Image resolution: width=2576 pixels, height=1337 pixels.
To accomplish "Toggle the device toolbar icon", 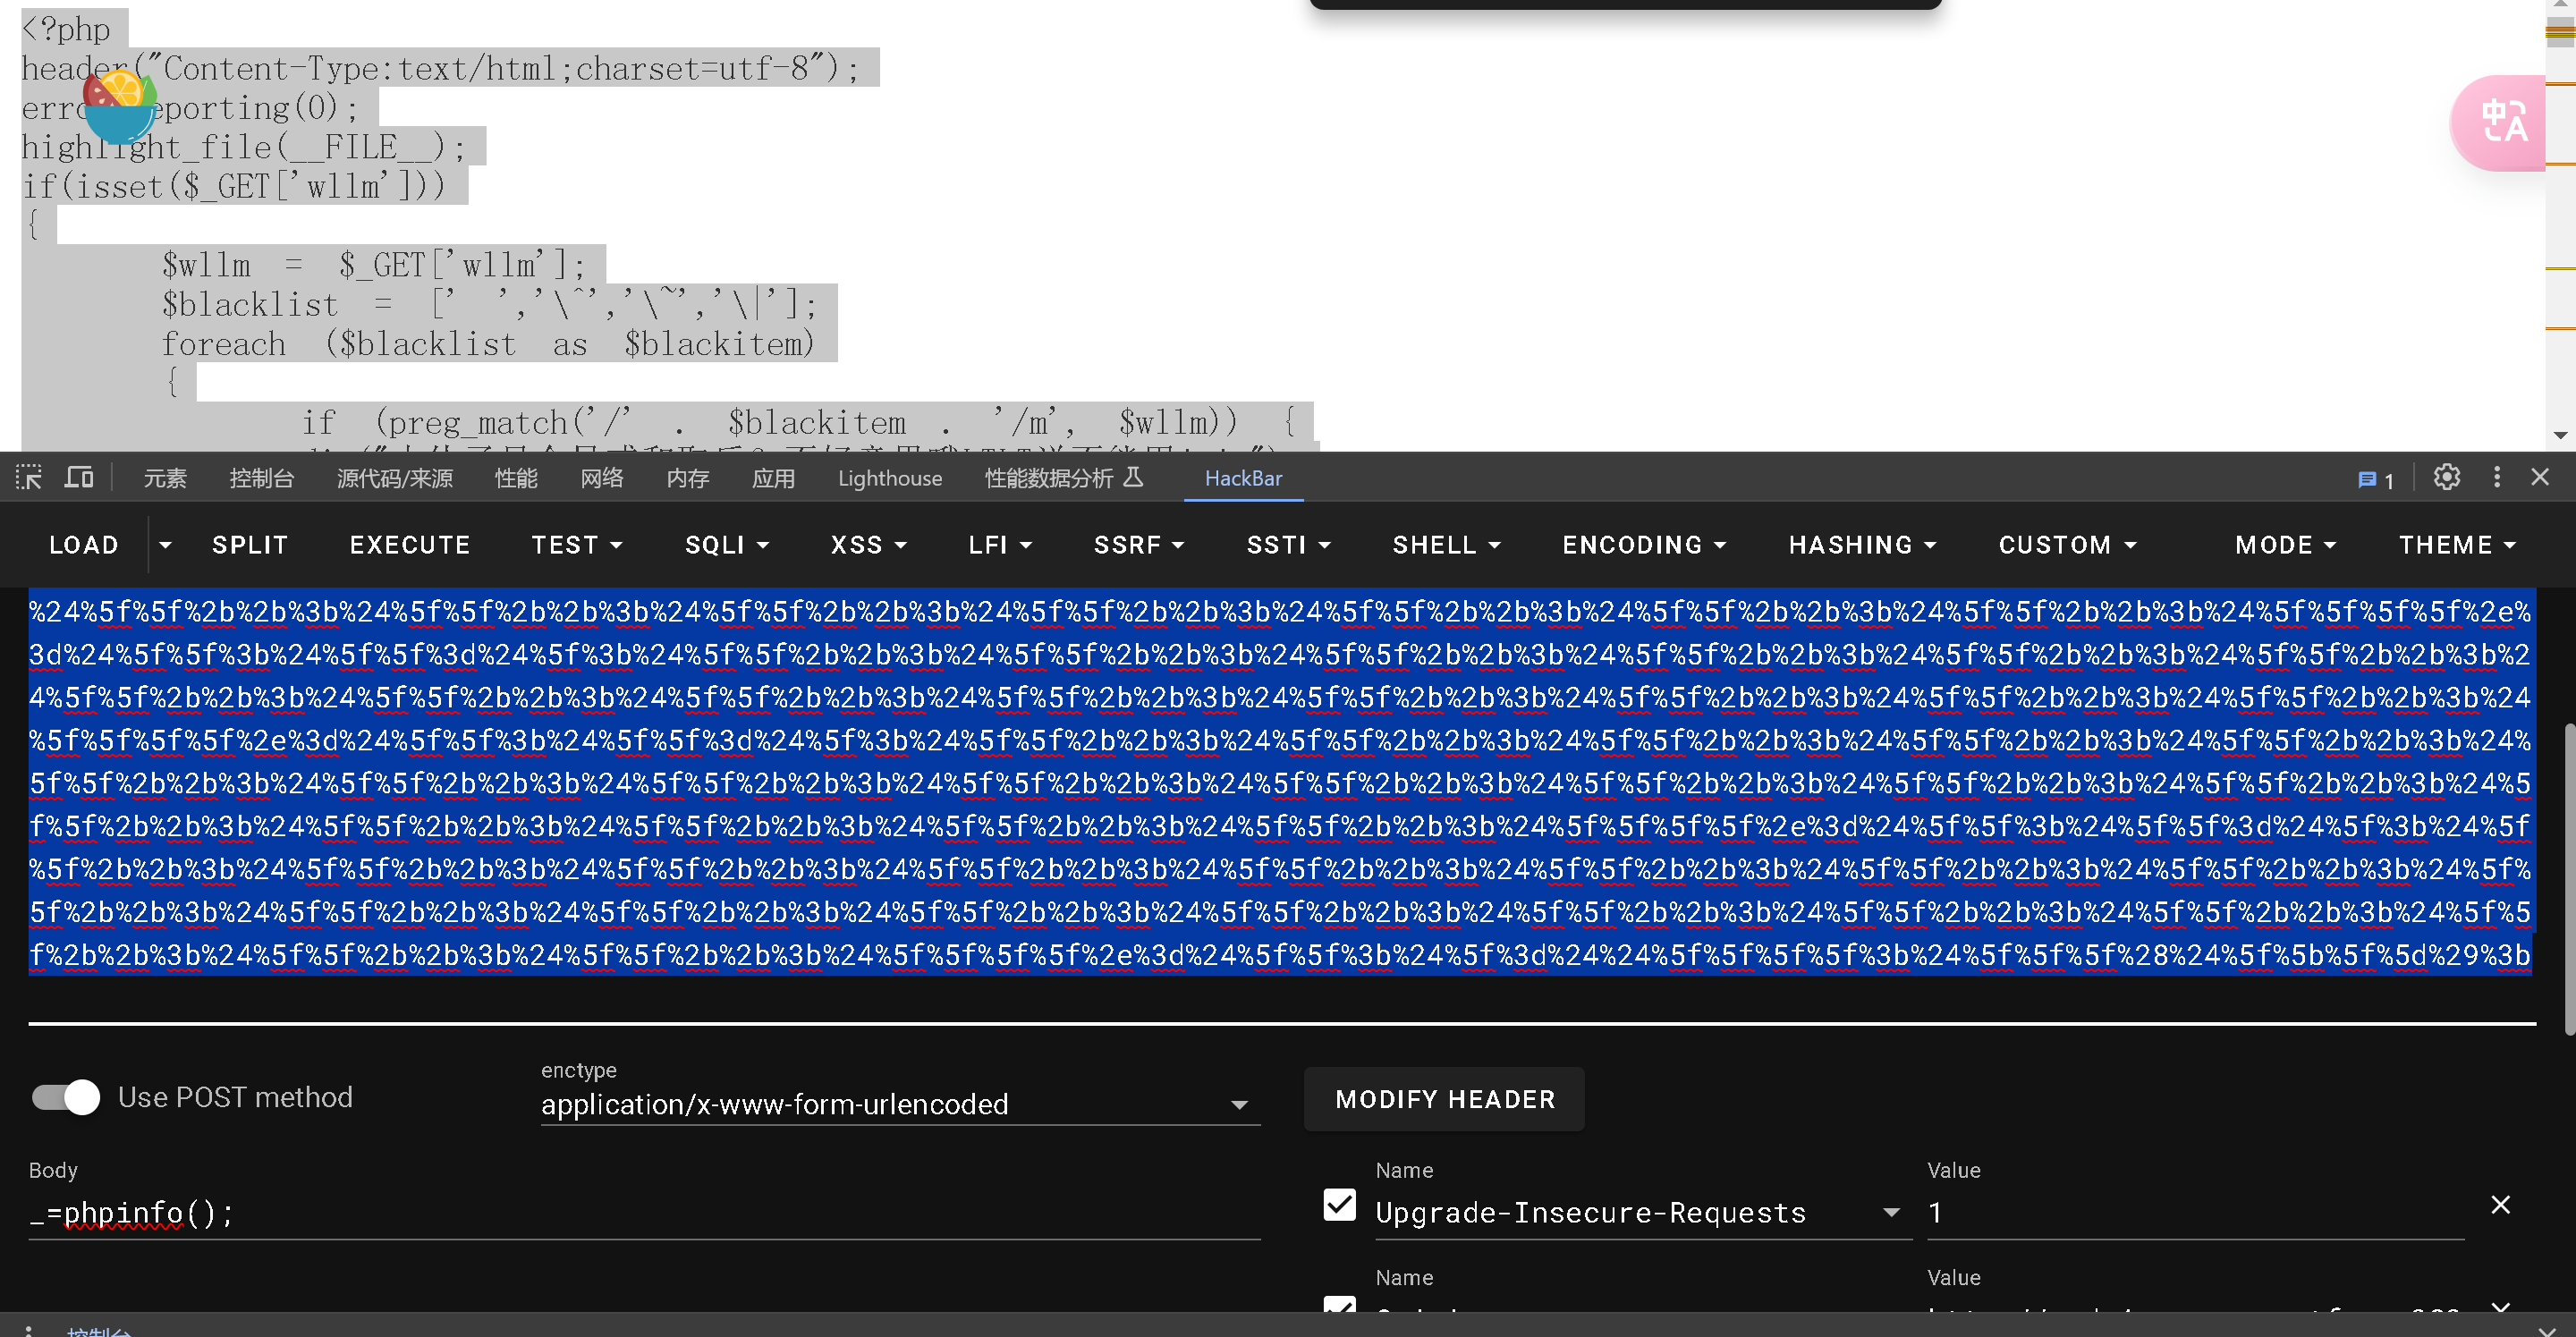I will click(x=79, y=478).
